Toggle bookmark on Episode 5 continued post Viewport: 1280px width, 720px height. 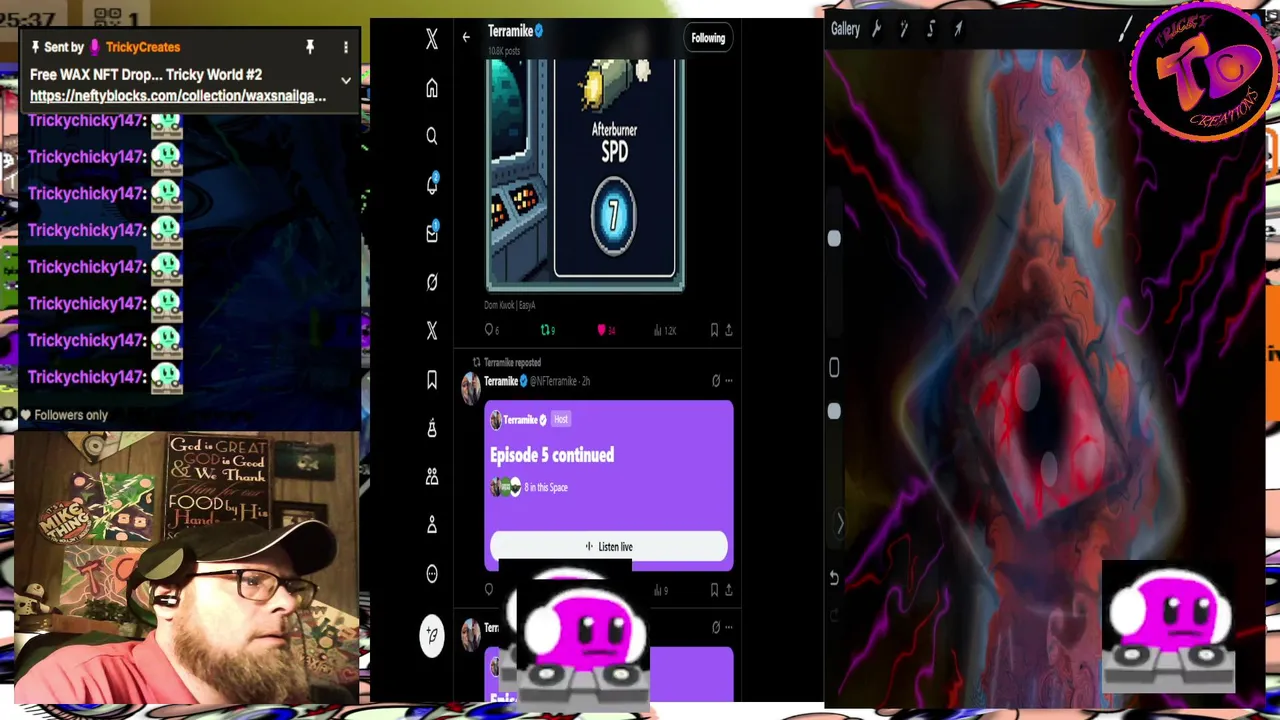[x=714, y=591]
